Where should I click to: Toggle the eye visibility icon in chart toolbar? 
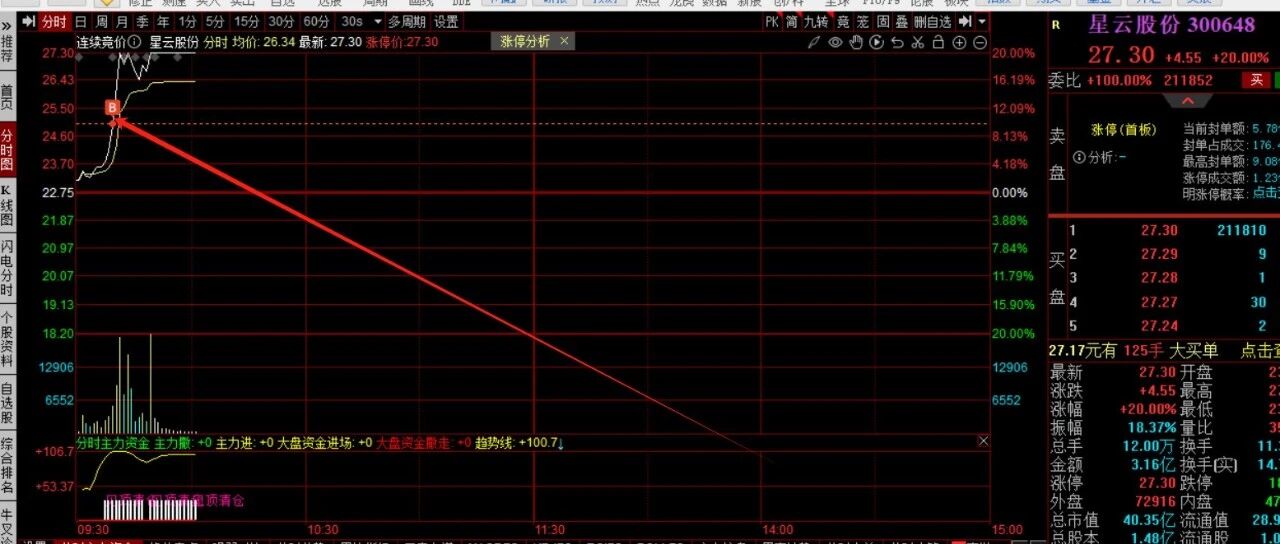(x=834, y=42)
